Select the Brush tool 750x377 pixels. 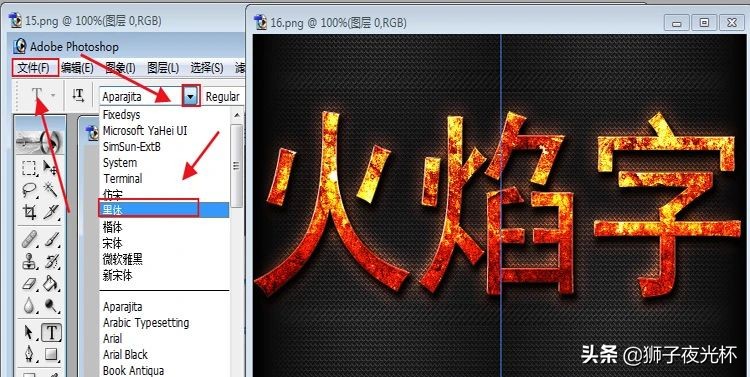51,239
